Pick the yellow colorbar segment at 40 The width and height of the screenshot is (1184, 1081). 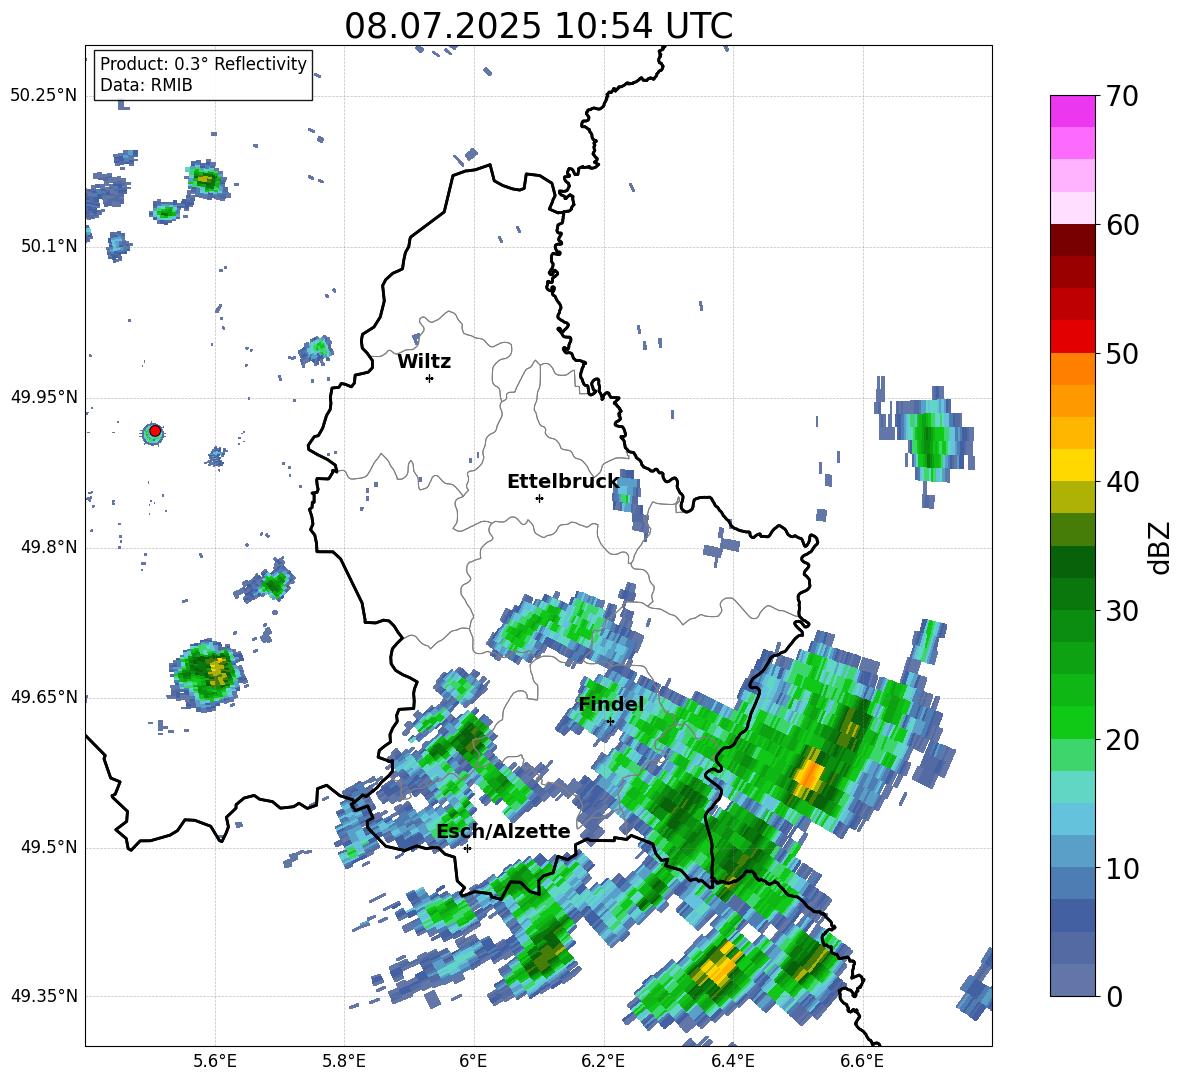[1072, 465]
